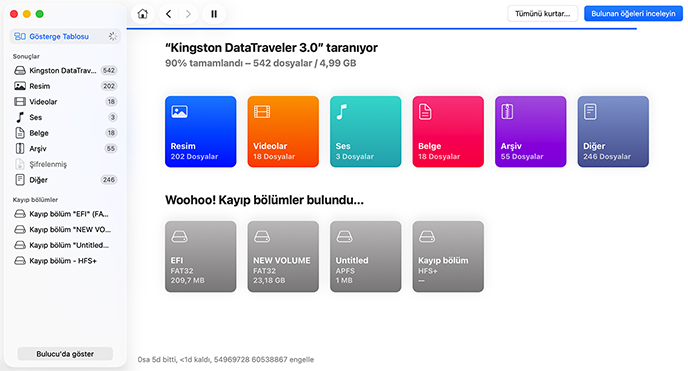
Task: Open the Kayıp bölüm HFS+ card
Action: [x=448, y=257]
